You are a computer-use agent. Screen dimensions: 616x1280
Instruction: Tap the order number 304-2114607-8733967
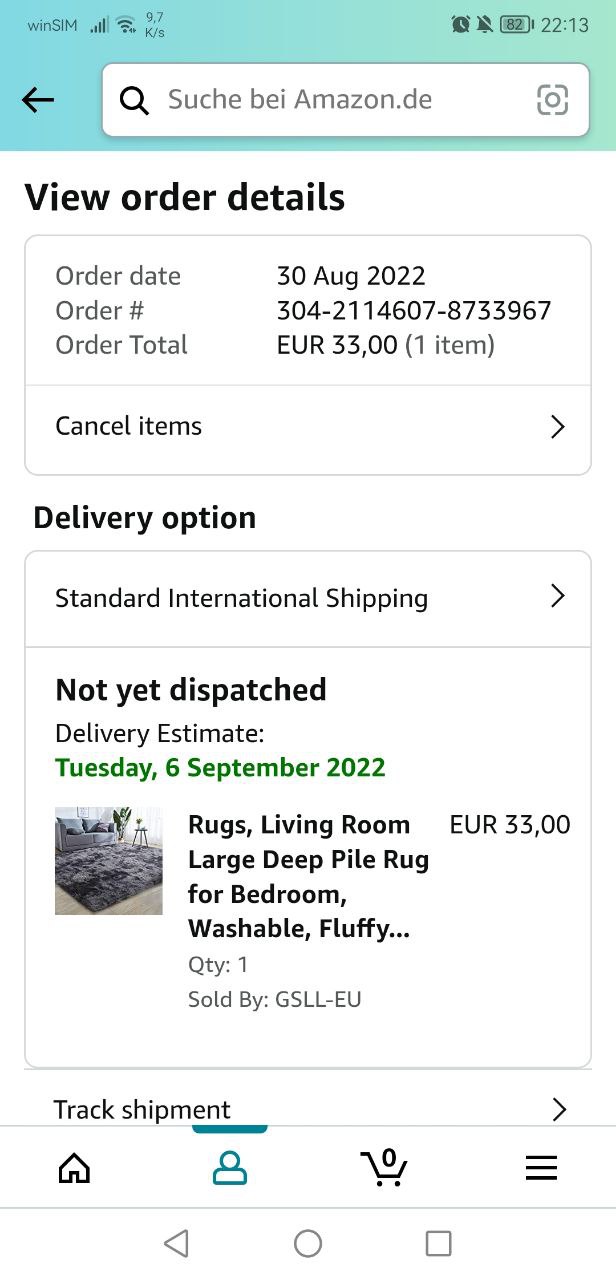[x=413, y=310]
